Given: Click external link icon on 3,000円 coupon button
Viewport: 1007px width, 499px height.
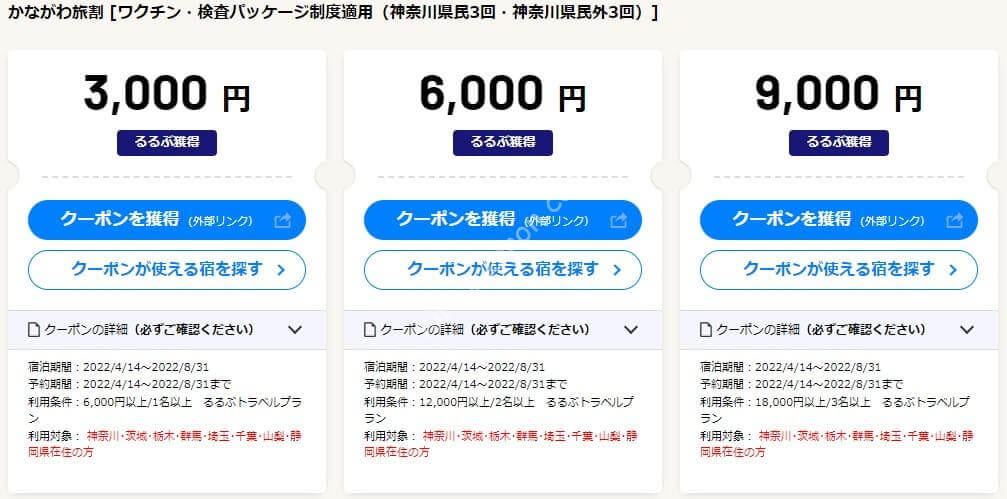Looking at the screenshot, I should (283, 221).
